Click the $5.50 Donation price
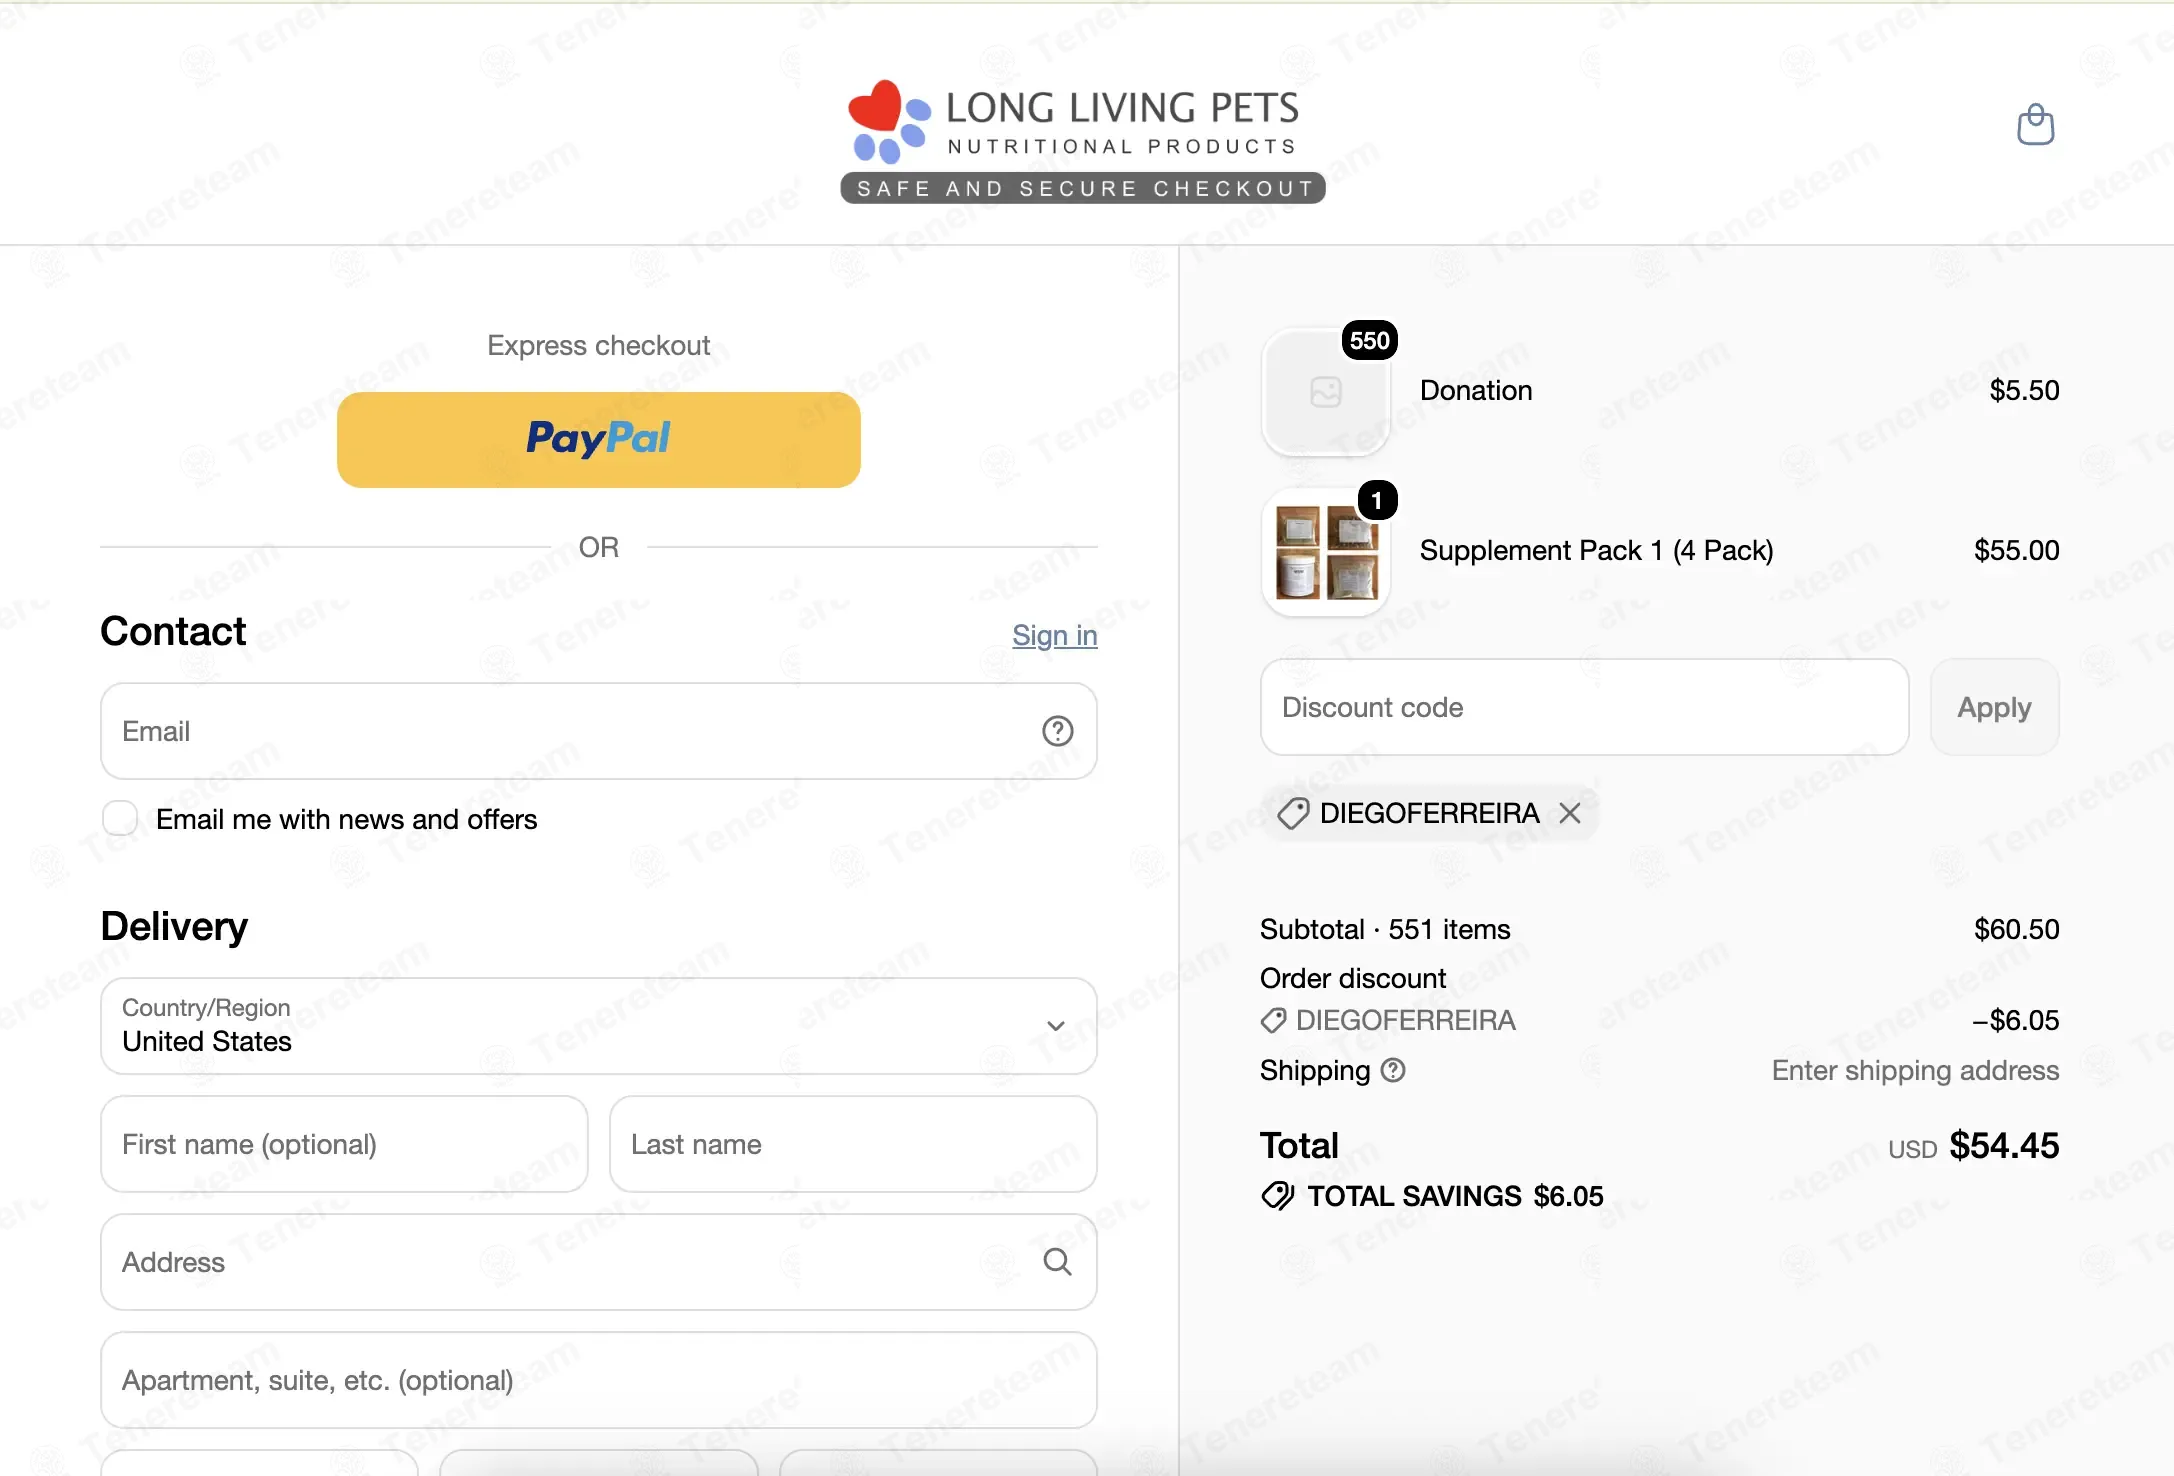 pos(2024,390)
